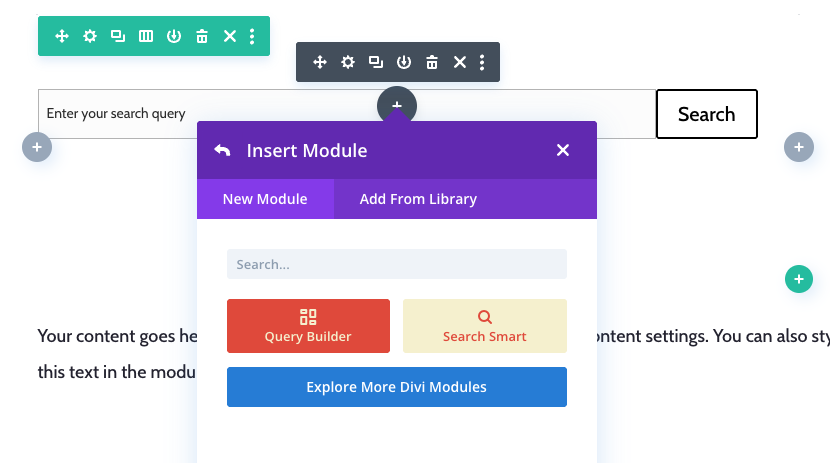Go back using Insert Module arrow icon
Screen dimensions: 830x463
tap(222, 151)
